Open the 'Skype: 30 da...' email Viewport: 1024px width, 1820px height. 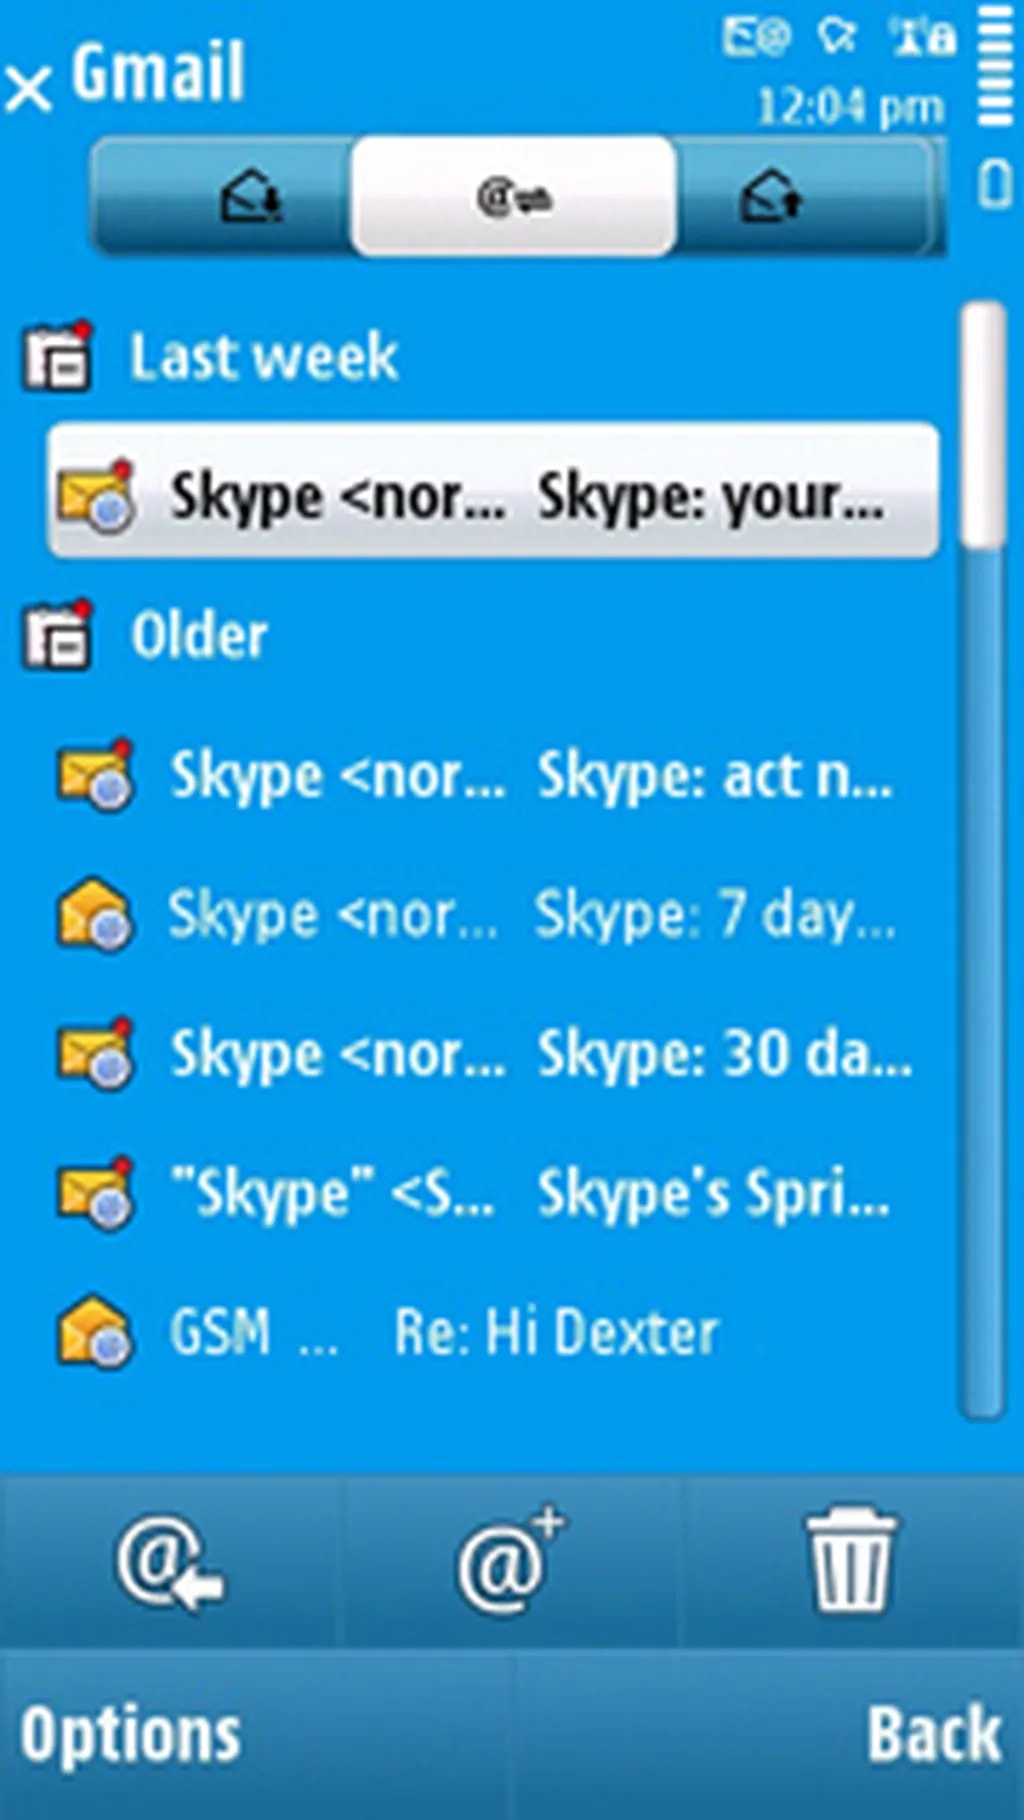(494, 1053)
